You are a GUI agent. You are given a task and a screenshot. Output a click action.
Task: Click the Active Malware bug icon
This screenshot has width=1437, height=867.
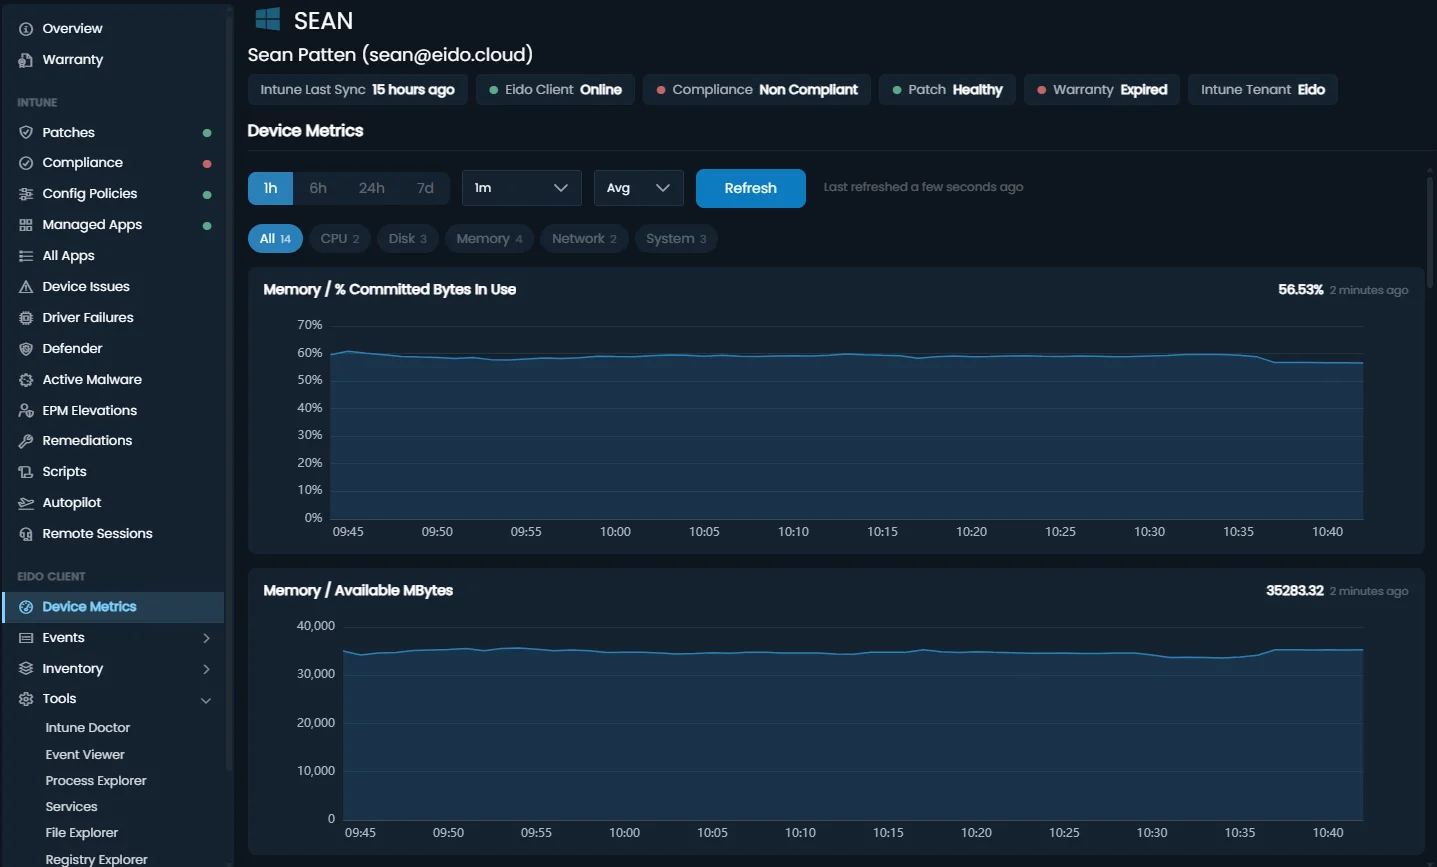(x=26, y=380)
